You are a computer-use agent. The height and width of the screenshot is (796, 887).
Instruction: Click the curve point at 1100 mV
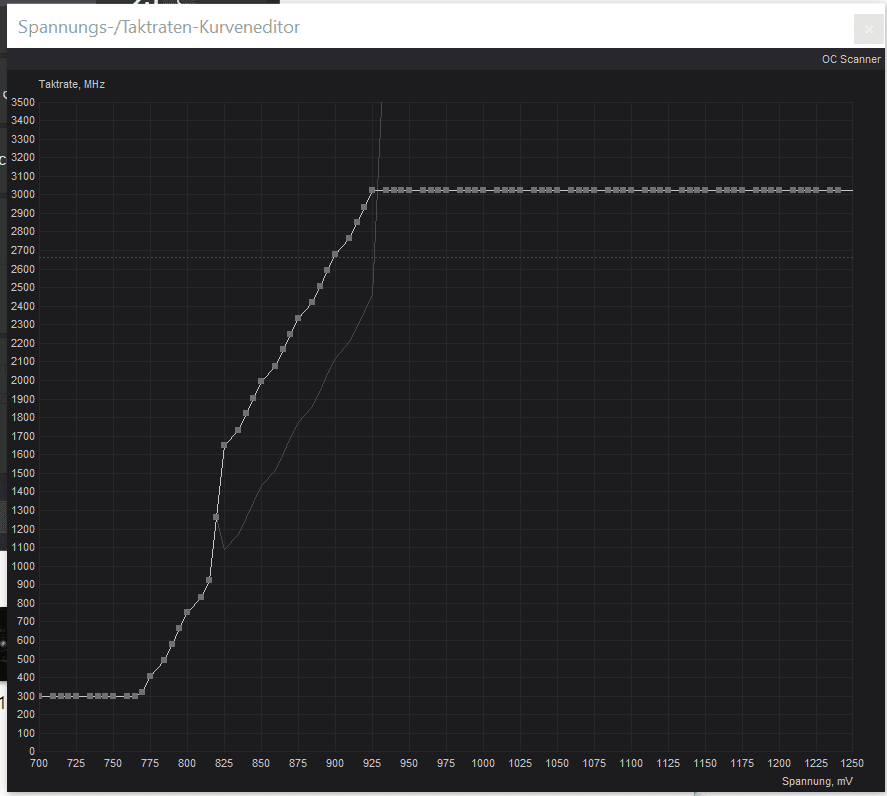[x=631, y=190]
